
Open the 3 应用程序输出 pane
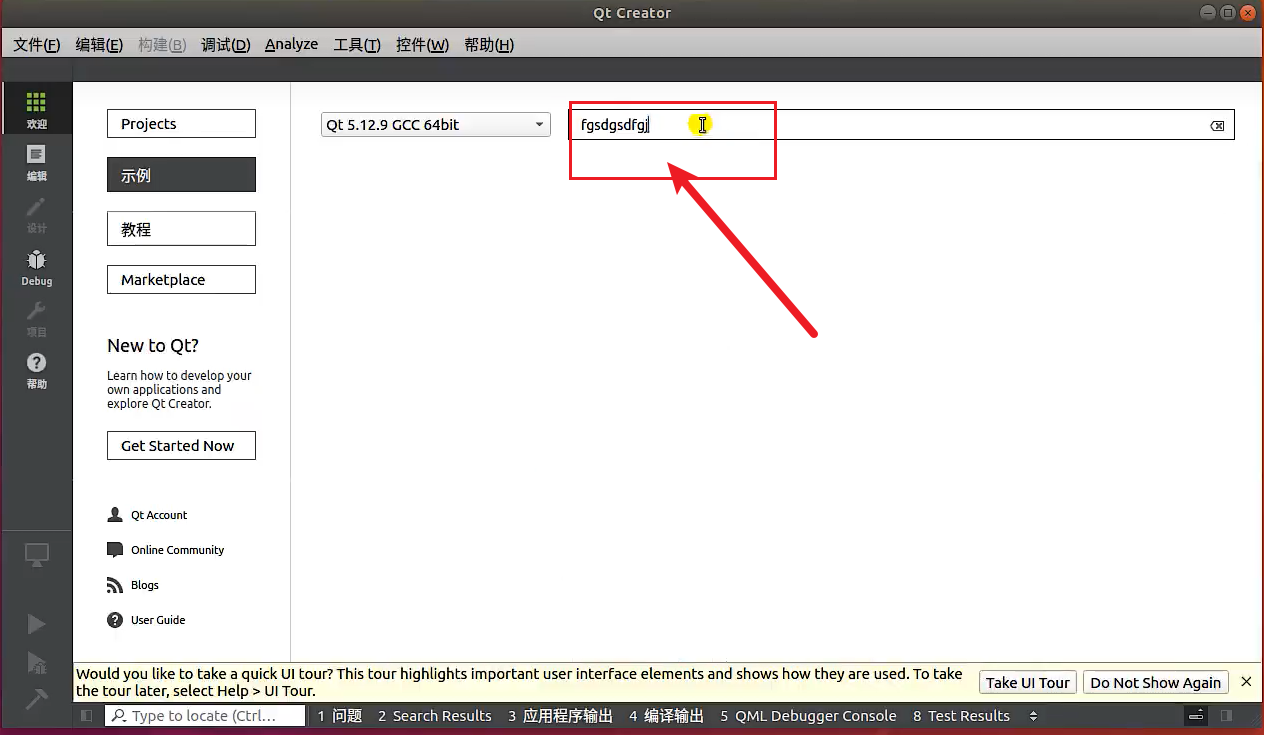(x=560, y=716)
